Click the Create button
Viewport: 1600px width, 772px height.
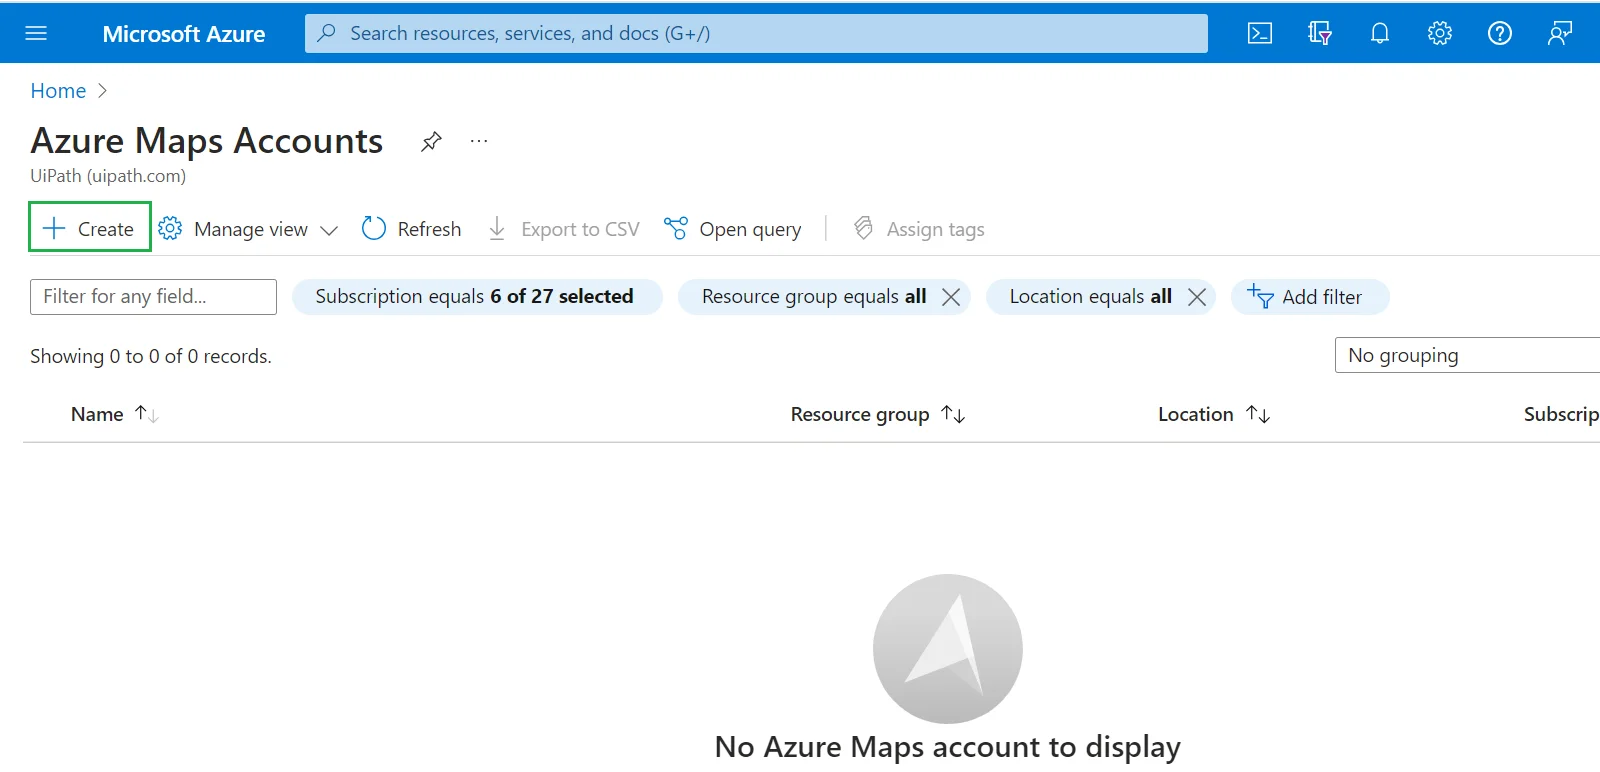(90, 226)
